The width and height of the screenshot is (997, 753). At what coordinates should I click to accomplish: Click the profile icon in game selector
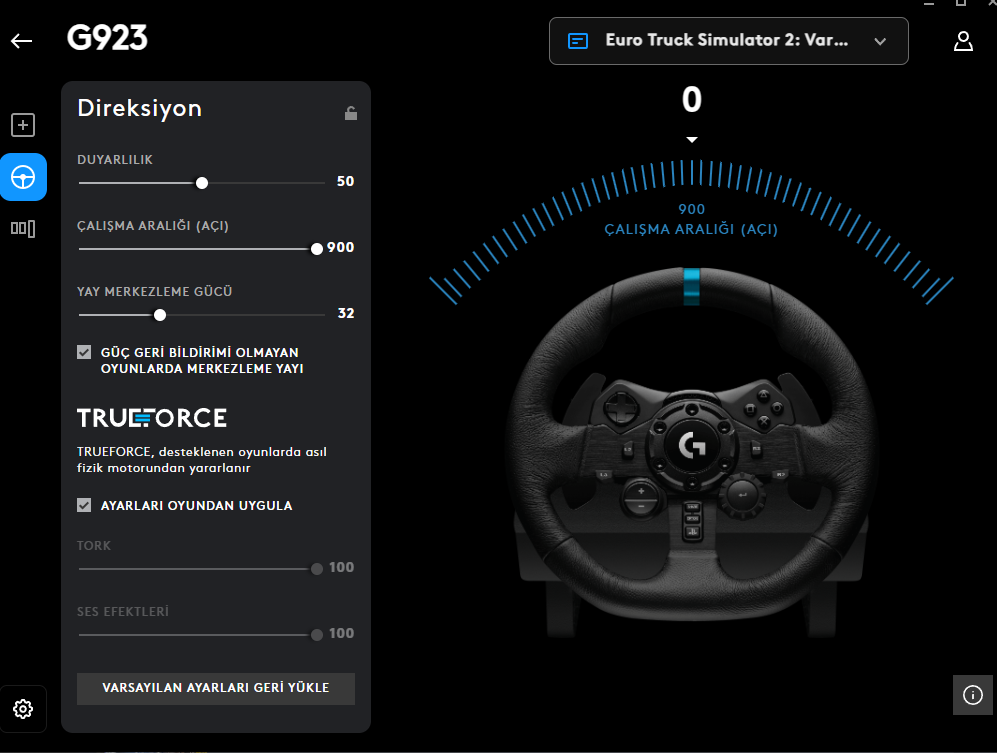(x=577, y=41)
